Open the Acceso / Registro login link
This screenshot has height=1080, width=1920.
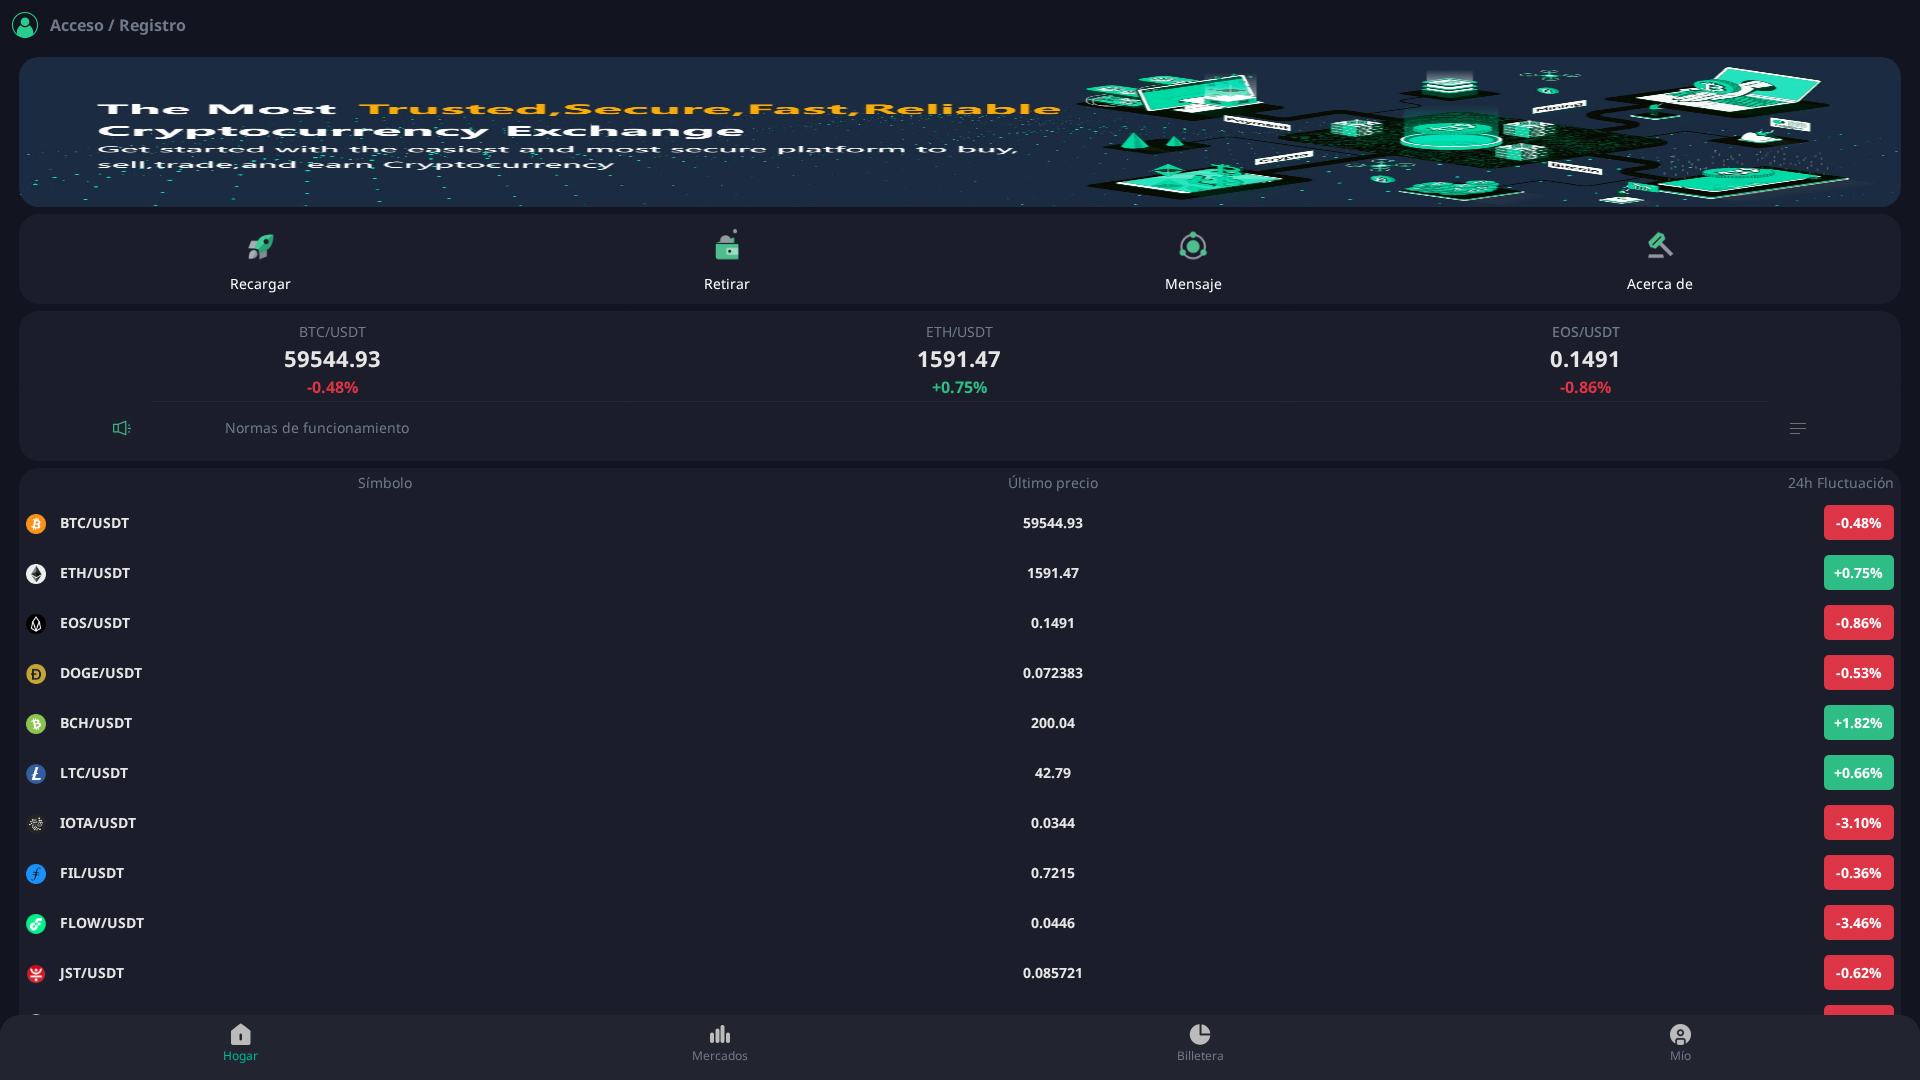point(117,25)
